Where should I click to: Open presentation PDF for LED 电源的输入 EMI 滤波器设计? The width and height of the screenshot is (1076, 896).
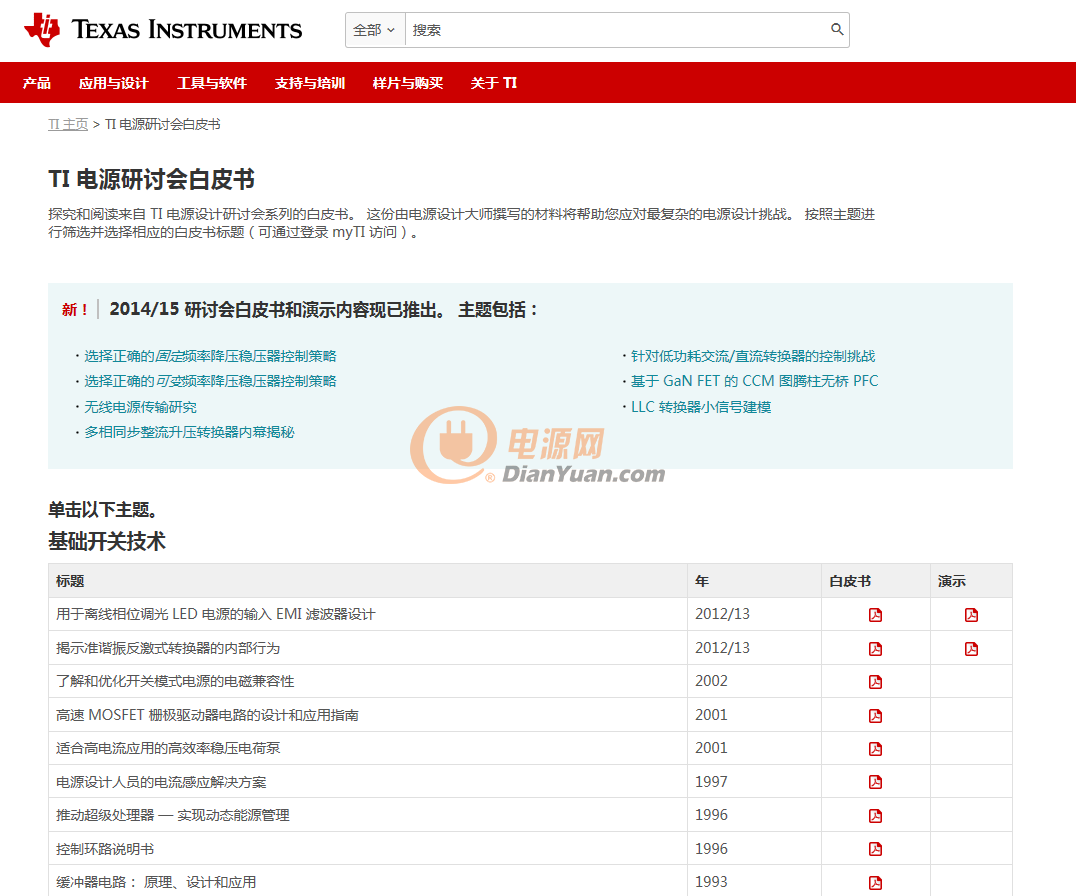[x=972, y=615]
